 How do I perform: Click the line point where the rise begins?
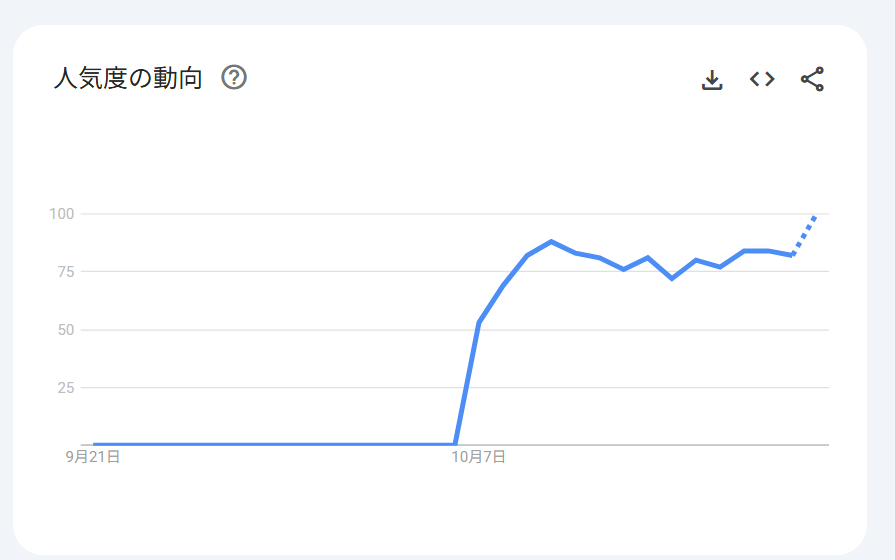point(455,444)
